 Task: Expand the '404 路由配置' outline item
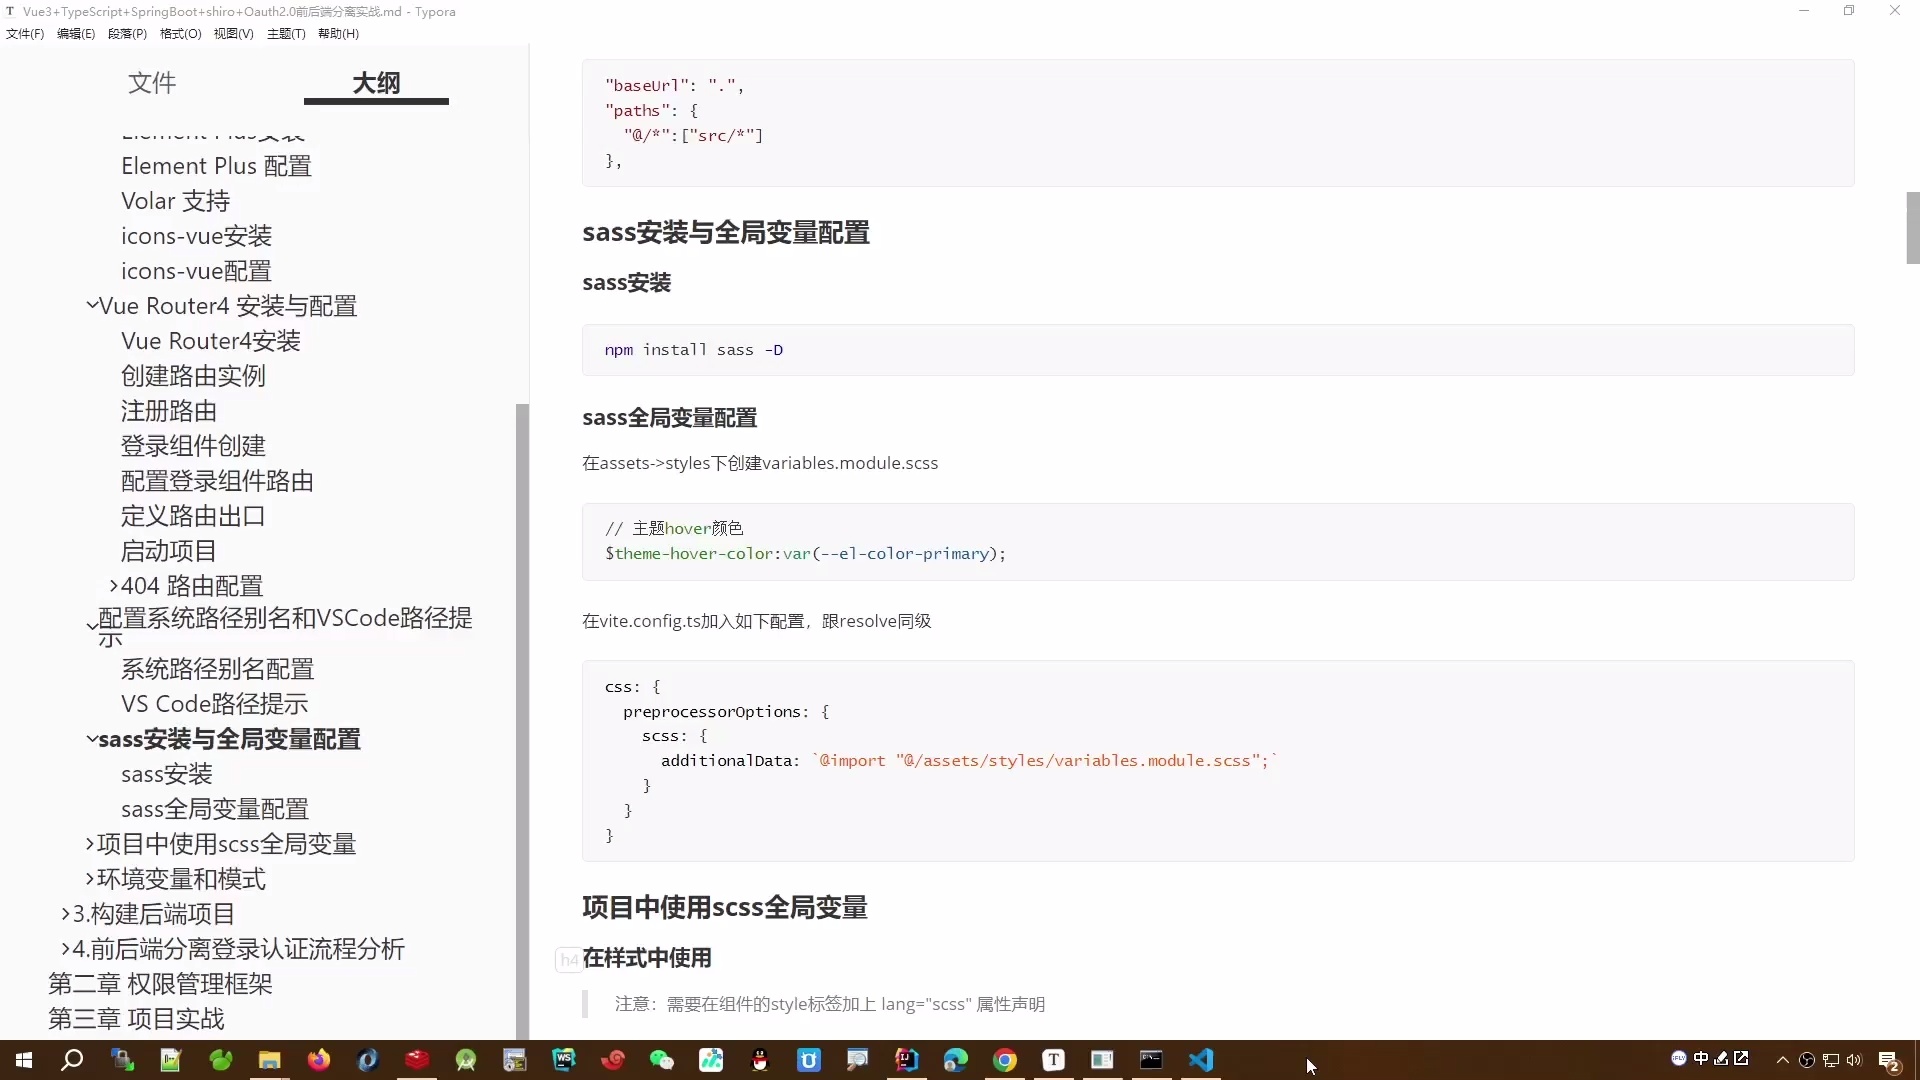tap(112, 586)
